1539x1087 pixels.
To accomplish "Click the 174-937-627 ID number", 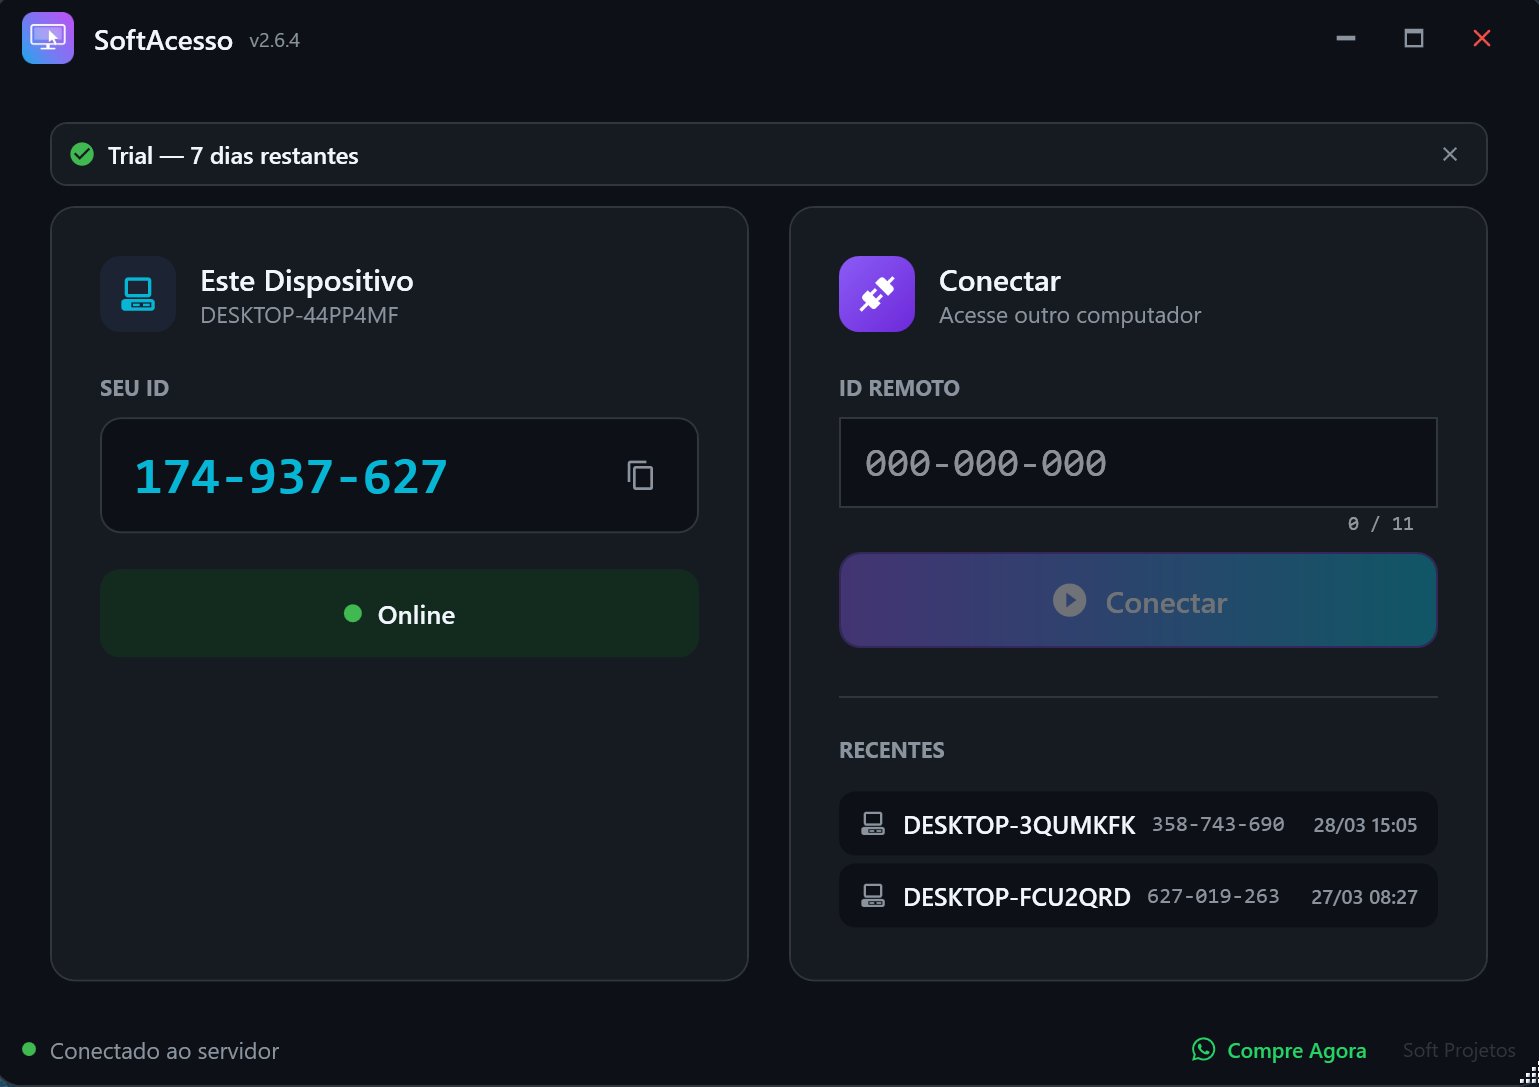I will (x=290, y=476).
